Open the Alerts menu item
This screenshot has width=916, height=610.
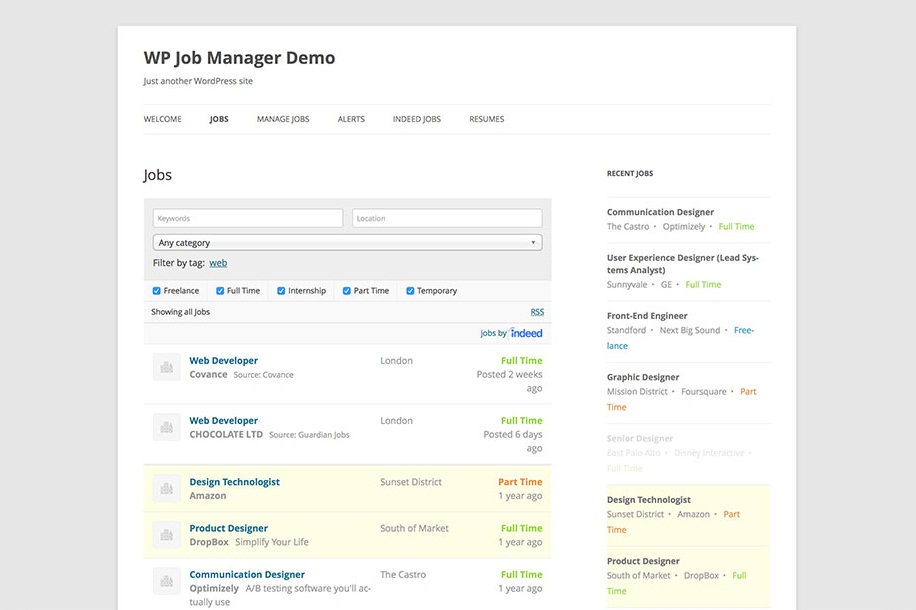[351, 119]
